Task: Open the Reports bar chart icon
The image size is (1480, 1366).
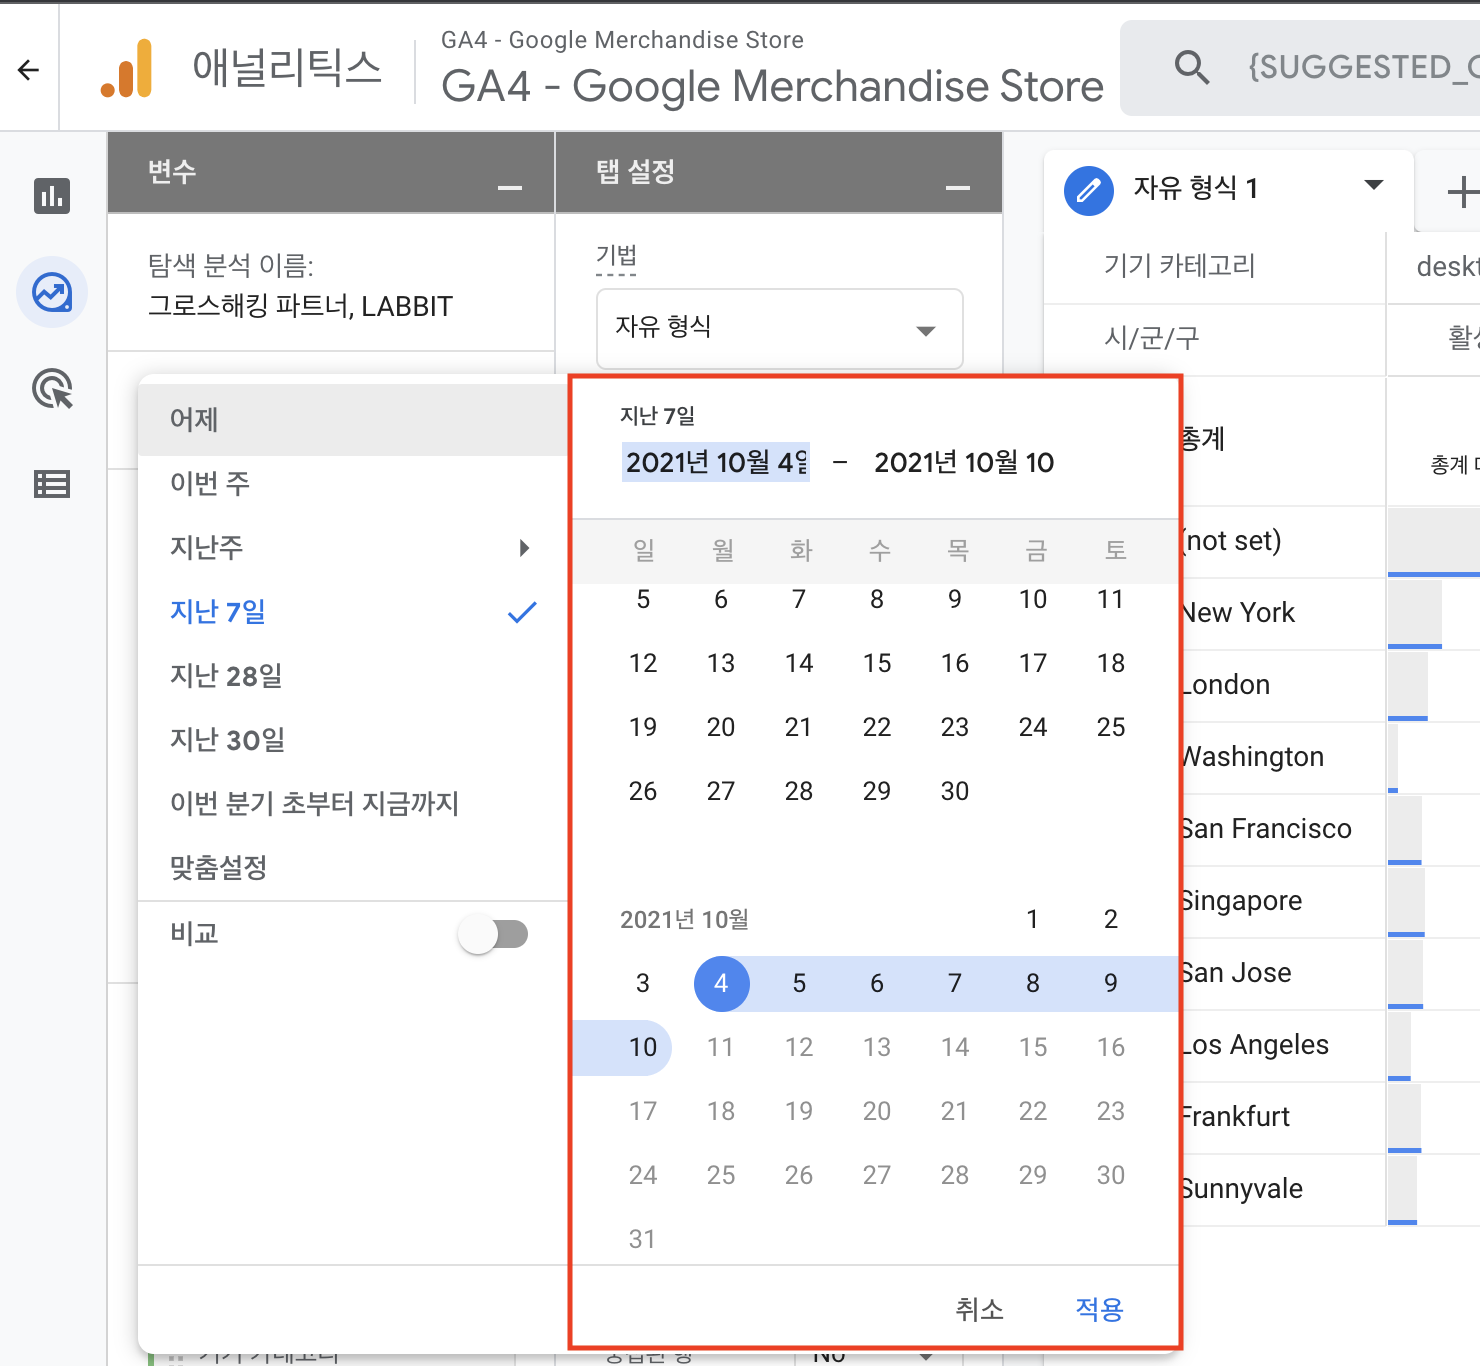Action: pos(52,196)
